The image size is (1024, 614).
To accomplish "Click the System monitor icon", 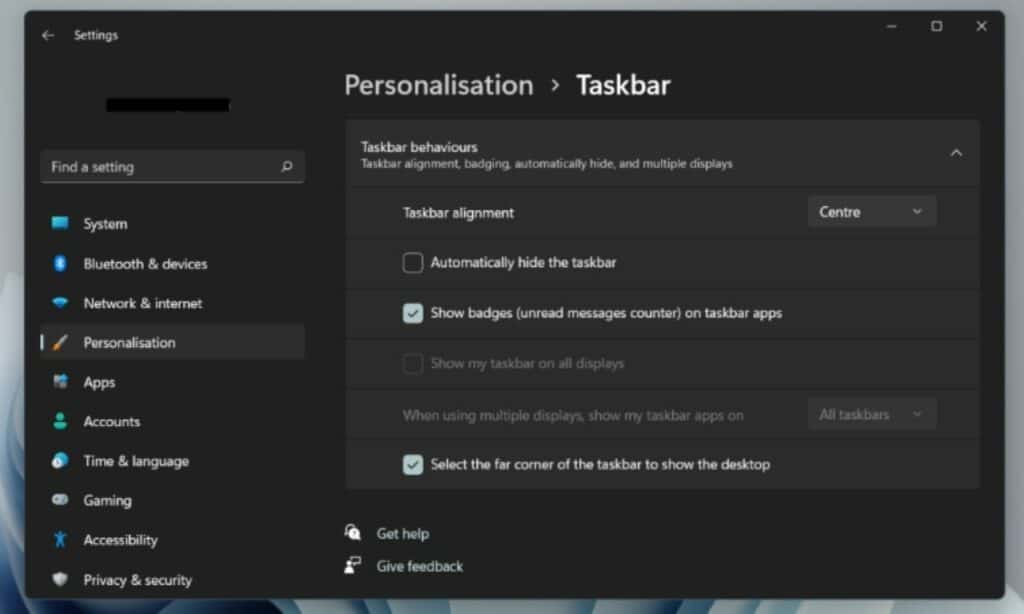I will pyautogui.click(x=60, y=223).
